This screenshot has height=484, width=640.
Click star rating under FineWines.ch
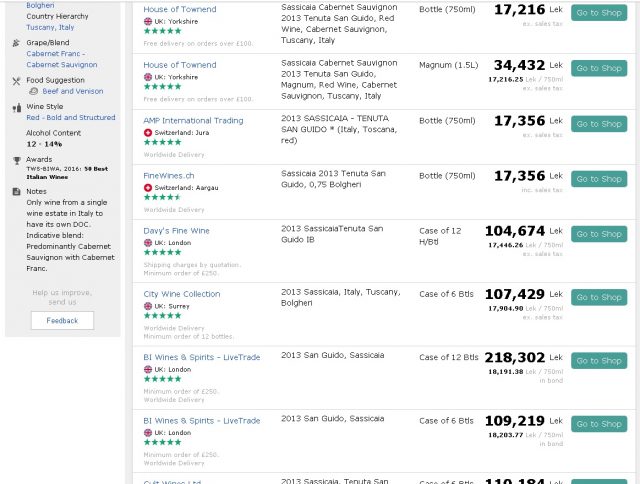tap(162, 197)
